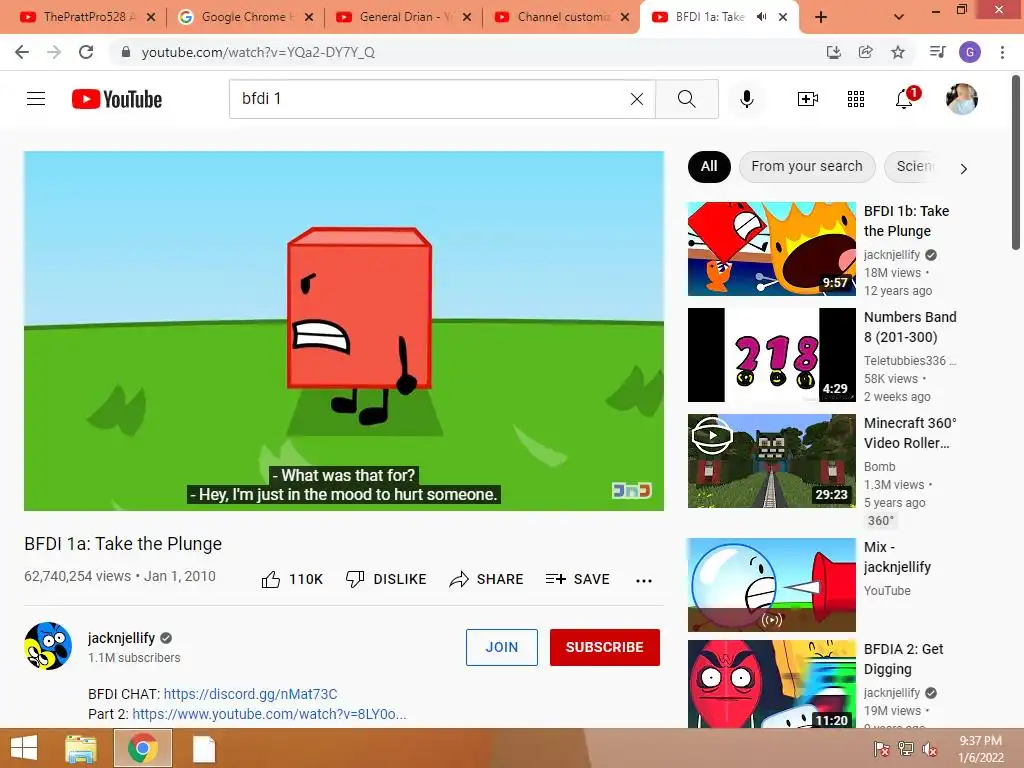
Task: Open the blank document taskbar icon
Action: coord(204,748)
